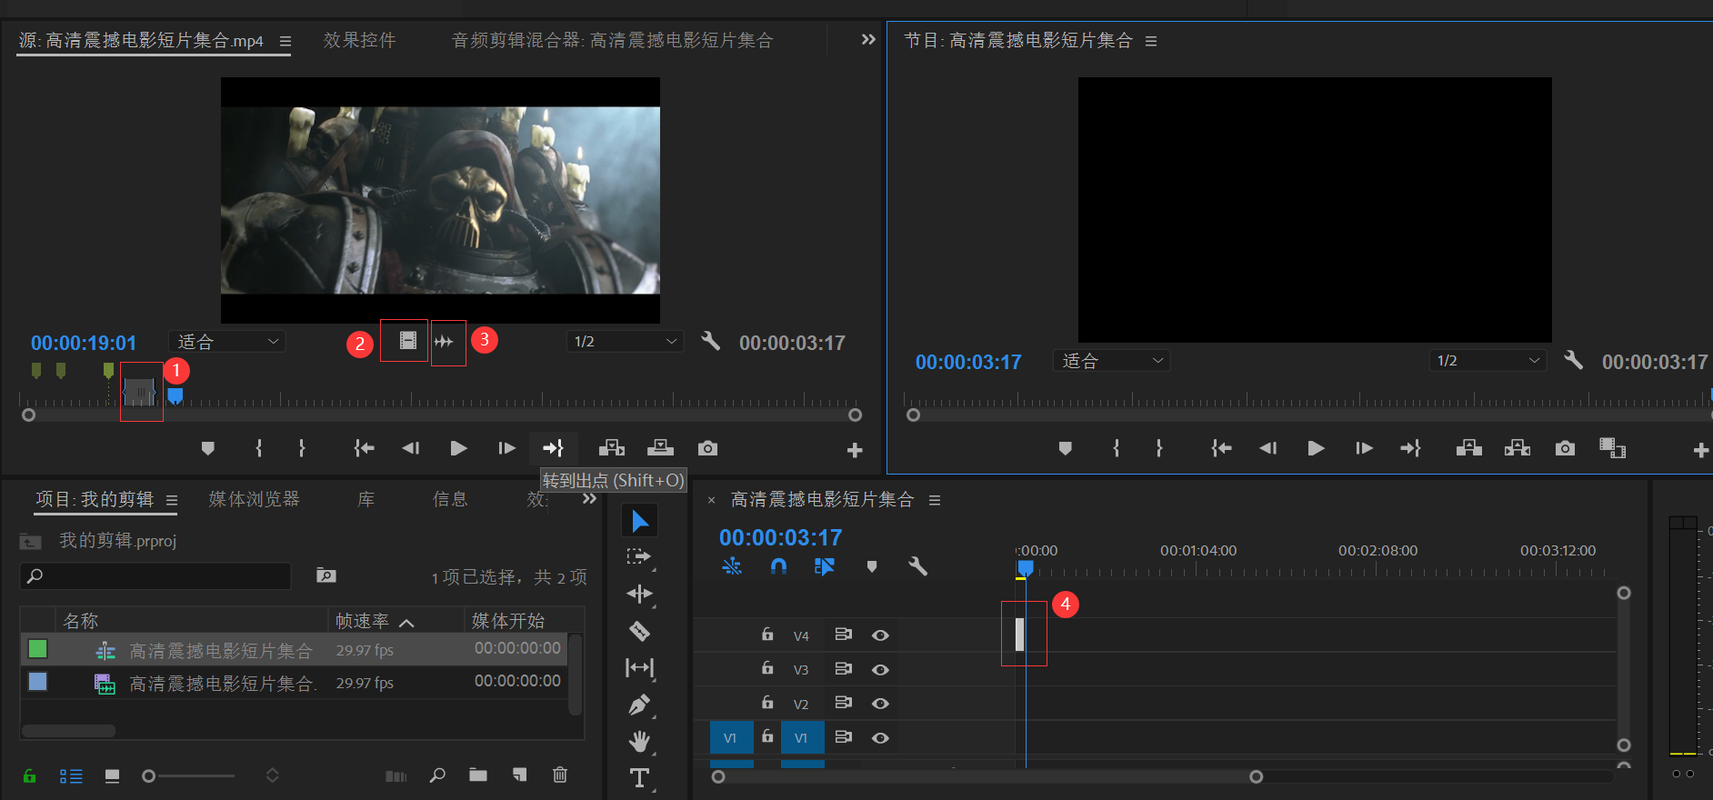Open the 适合 zoom dropdown in Program monitor
Image resolution: width=1713 pixels, height=800 pixels.
pos(1111,361)
